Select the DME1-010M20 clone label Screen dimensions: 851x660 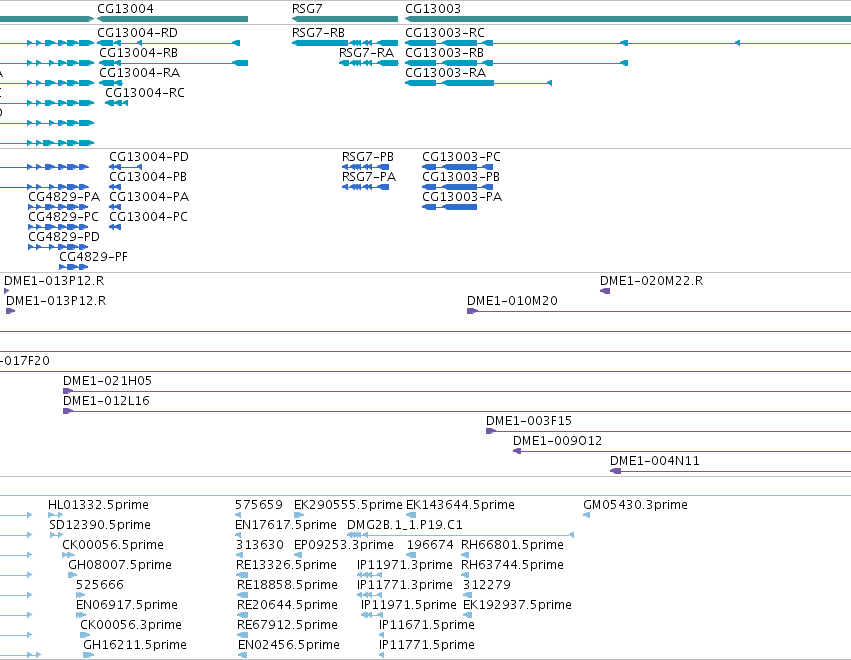[x=512, y=301]
